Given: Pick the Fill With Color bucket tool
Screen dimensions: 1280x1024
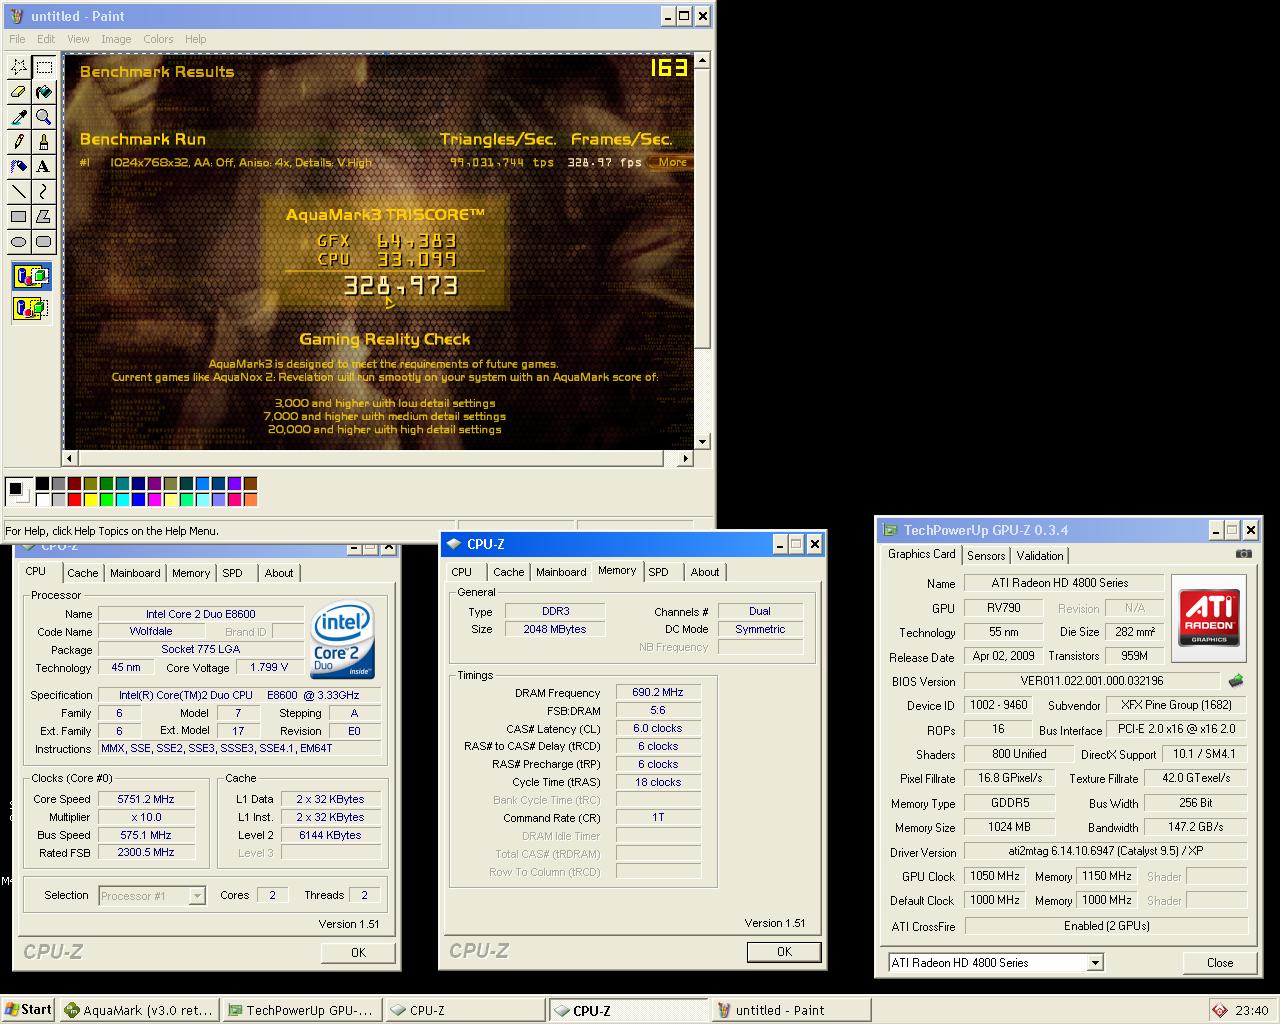Looking at the screenshot, I should coord(44,92).
